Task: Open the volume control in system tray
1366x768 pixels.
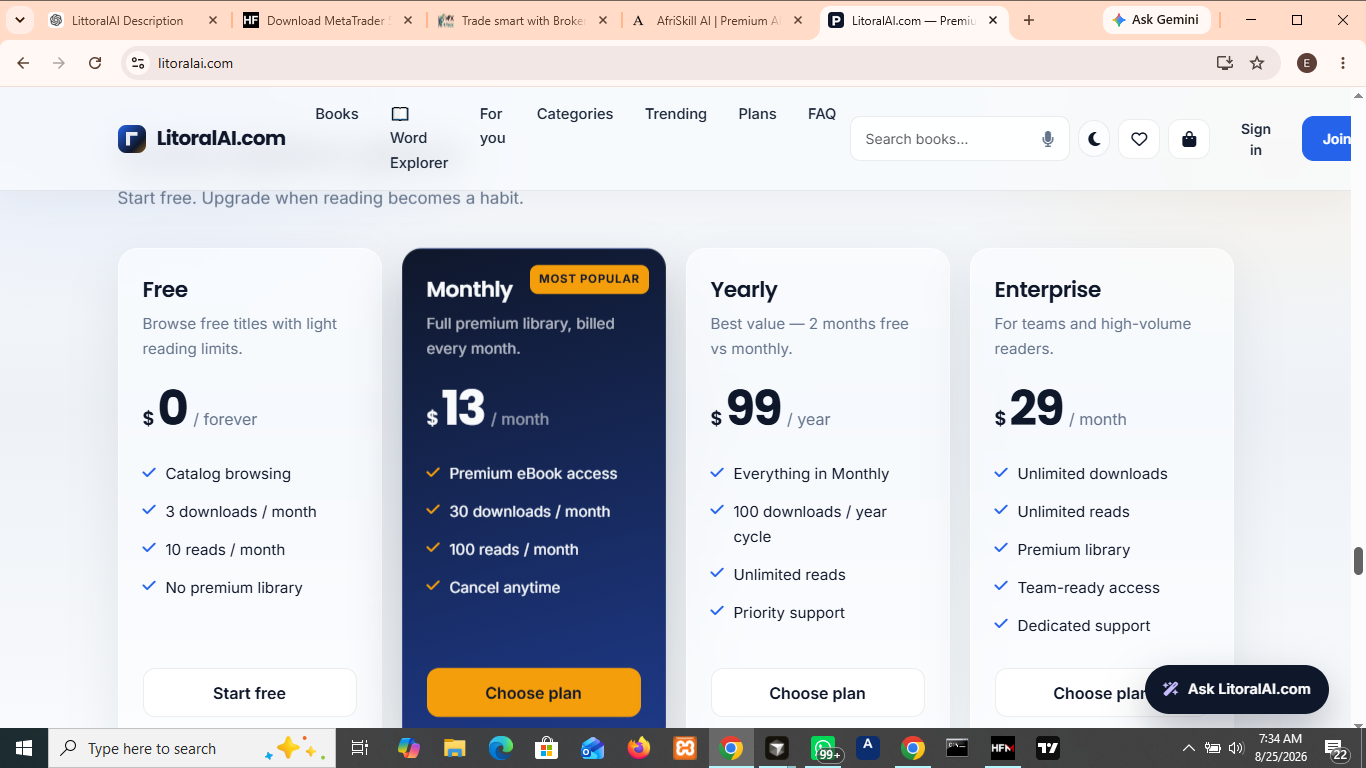Action: click(1236, 748)
